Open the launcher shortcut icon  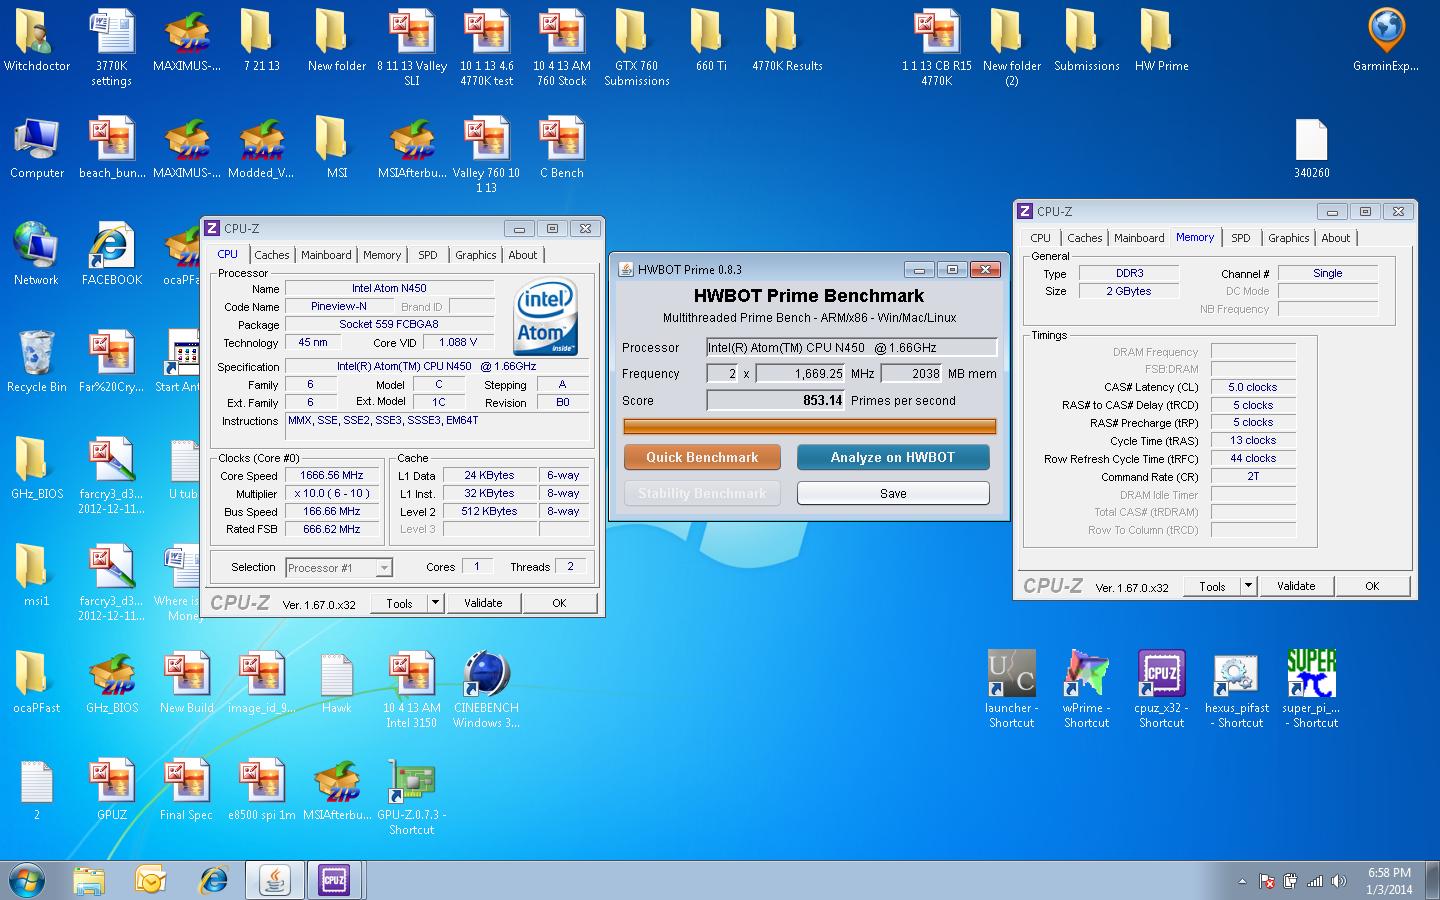[x=1012, y=689]
